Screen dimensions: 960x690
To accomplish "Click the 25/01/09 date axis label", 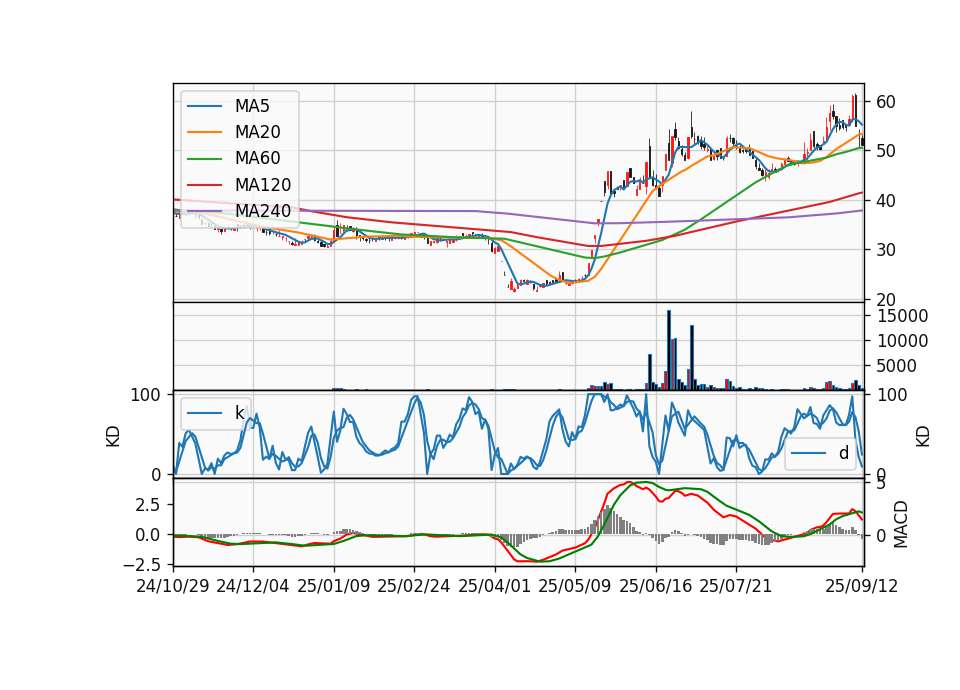I will pyautogui.click(x=334, y=586).
